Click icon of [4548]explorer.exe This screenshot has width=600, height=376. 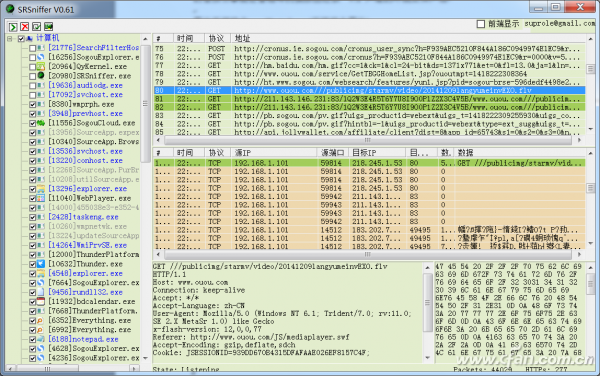click(41, 273)
